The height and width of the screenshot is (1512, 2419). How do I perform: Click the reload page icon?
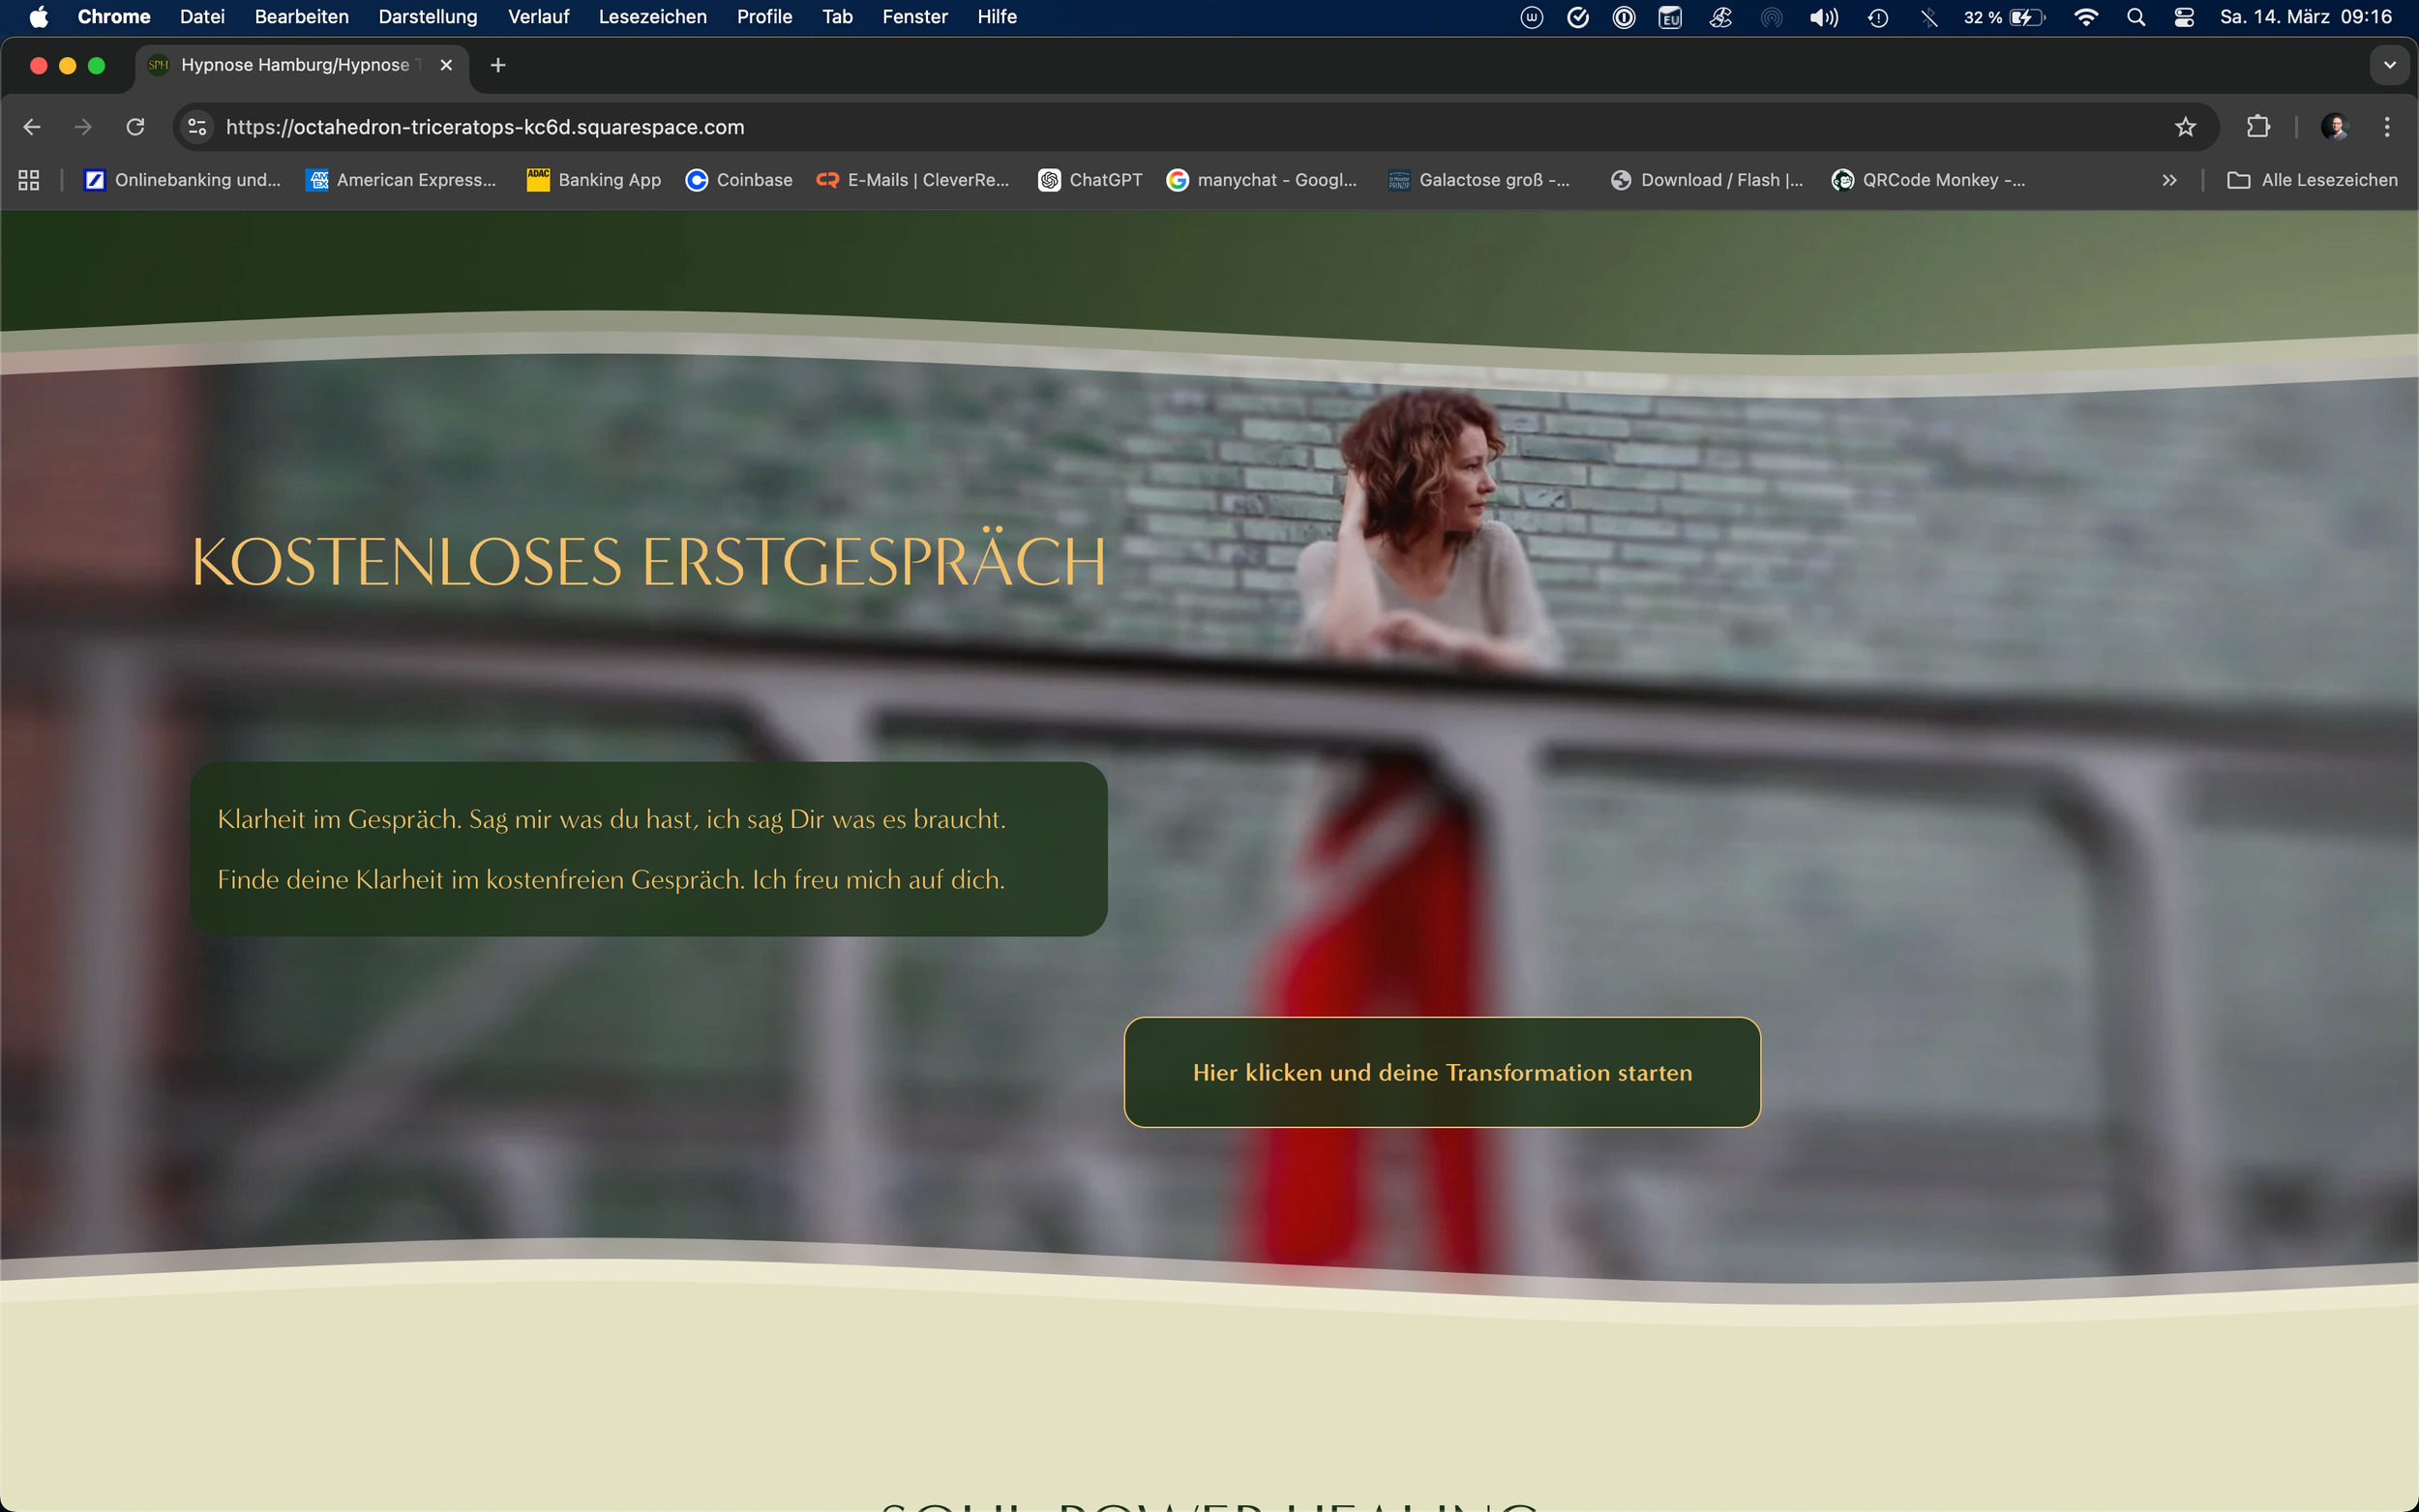point(135,127)
